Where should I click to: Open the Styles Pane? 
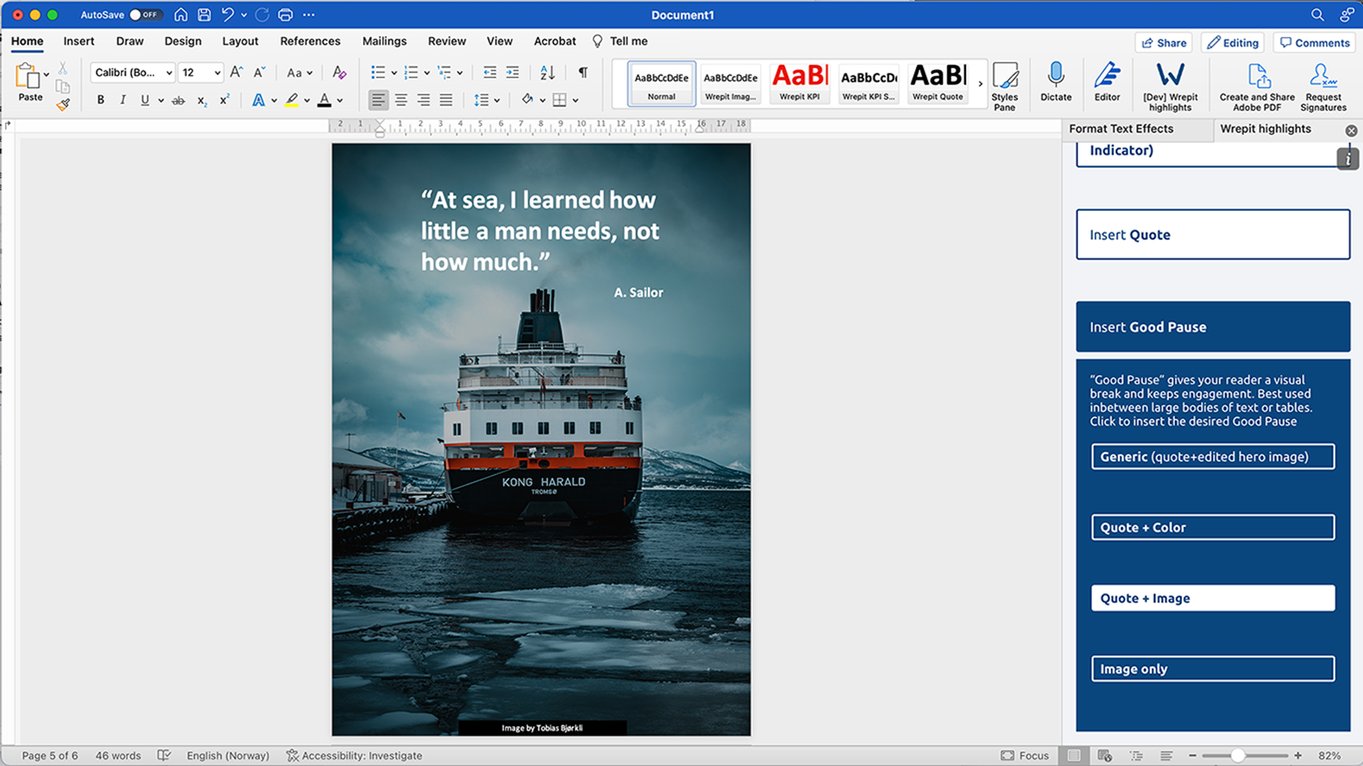pyautogui.click(x=1005, y=86)
